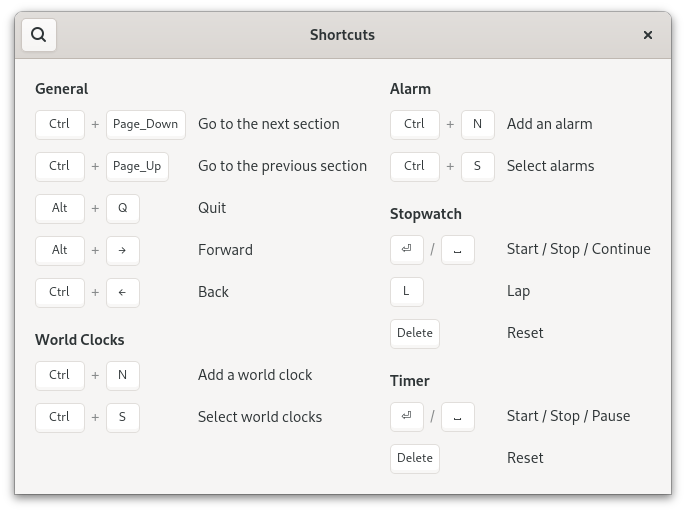
Task: Click the "Select alarms" shortcut label
Action: (x=550, y=166)
